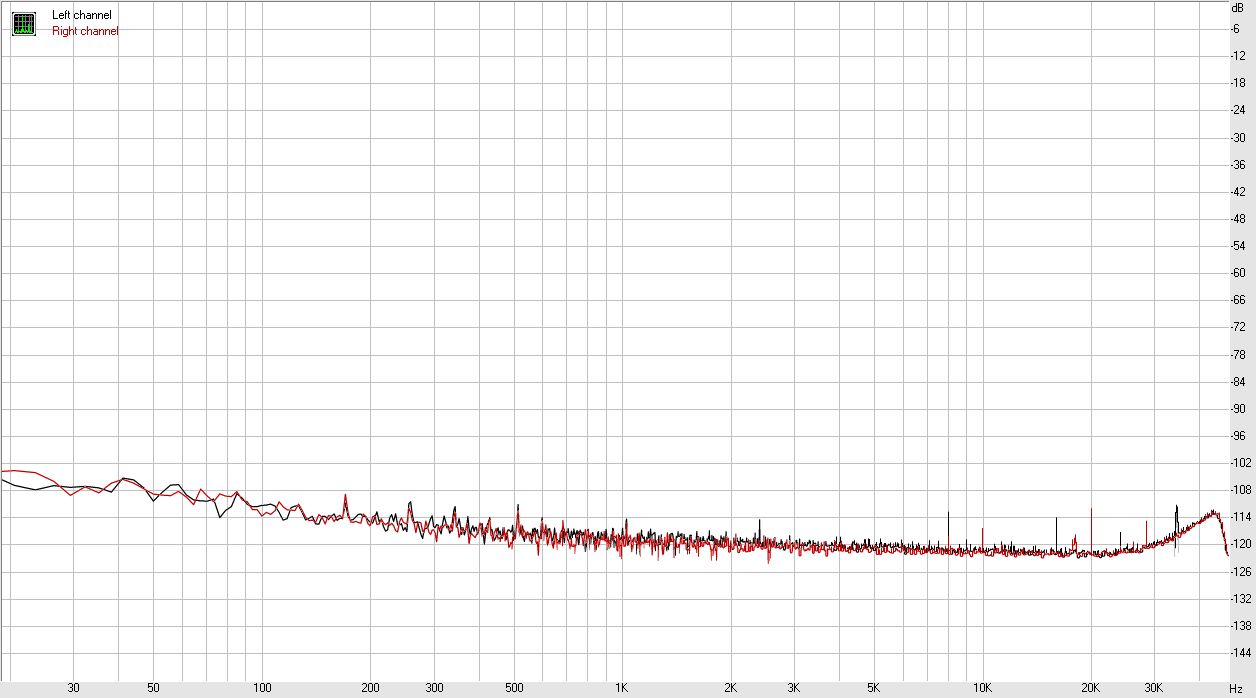This screenshot has width=1256, height=698.
Task: Click the "200" frequency axis label
Action: pos(370,689)
